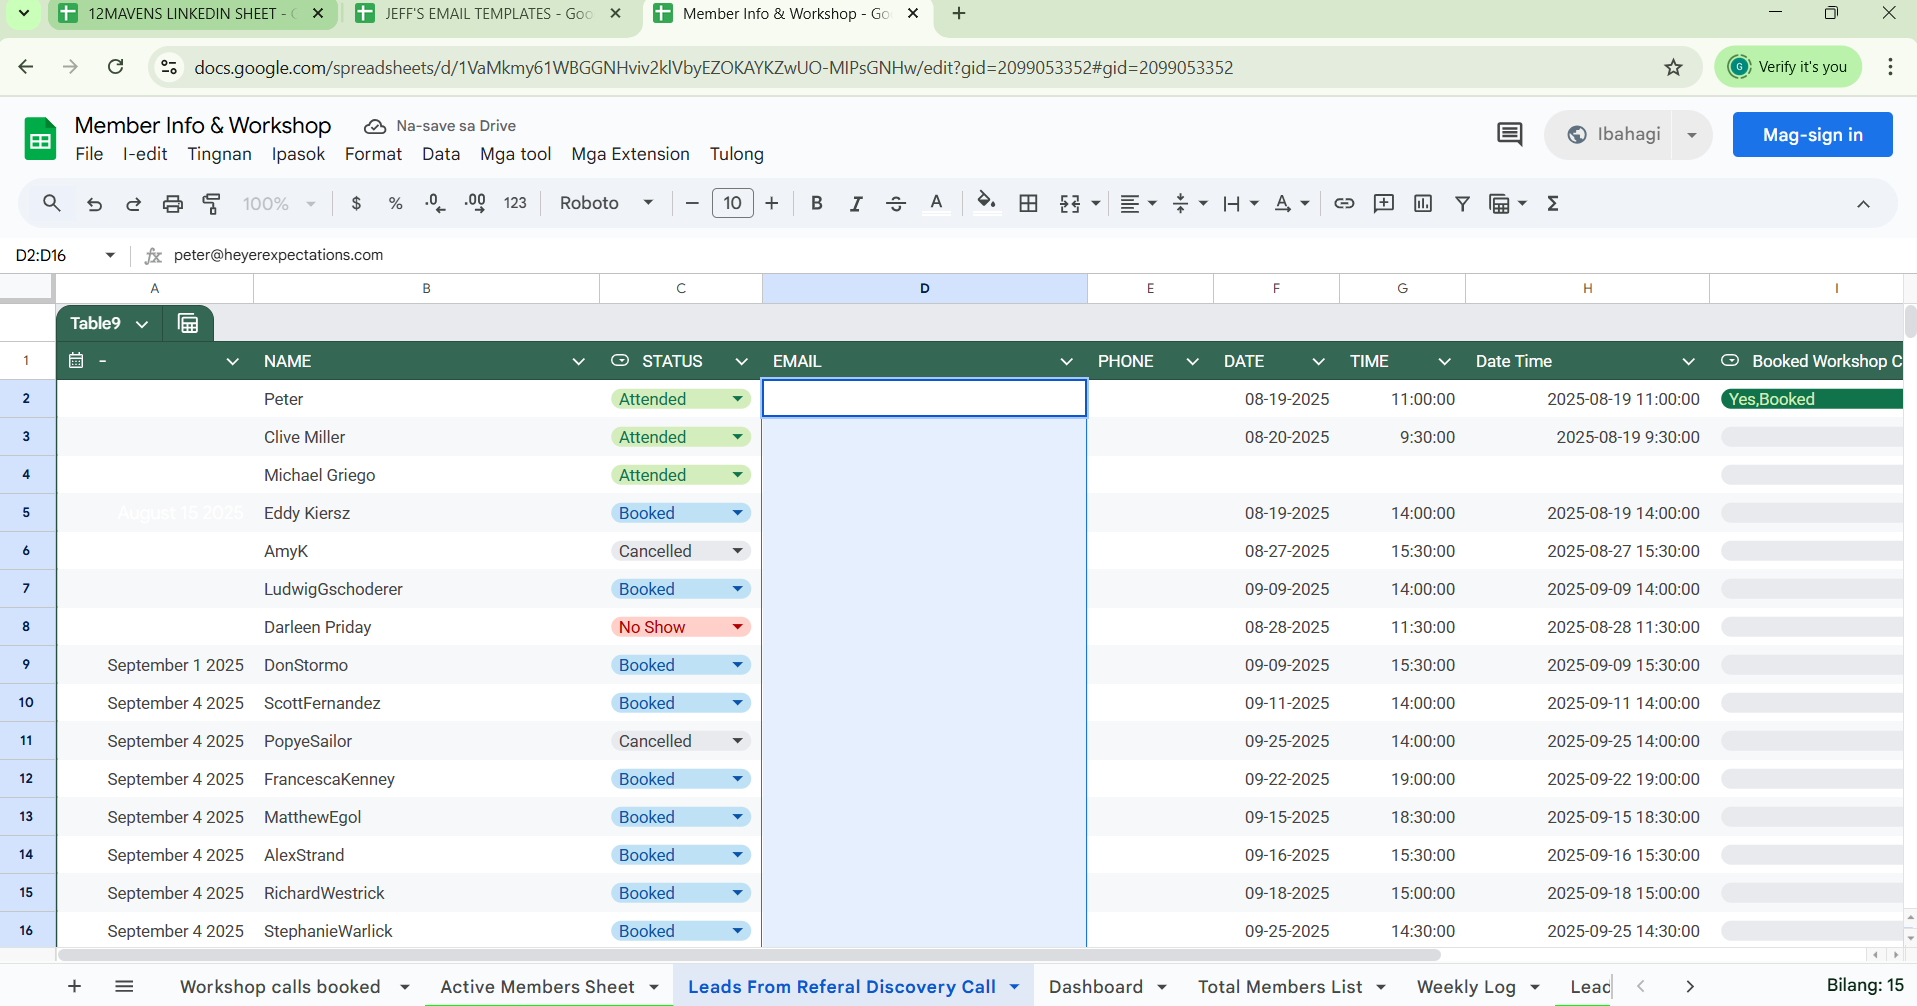This screenshot has height=1006, width=1917.
Task: Click the font size input field
Action: coord(732,204)
